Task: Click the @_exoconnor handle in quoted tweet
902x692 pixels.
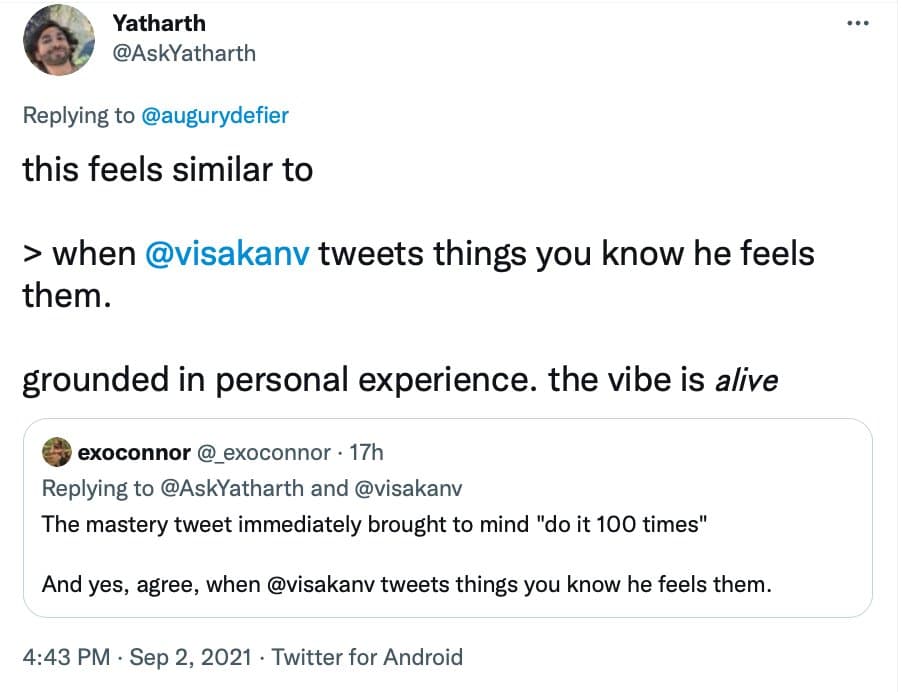Action: pos(263,453)
